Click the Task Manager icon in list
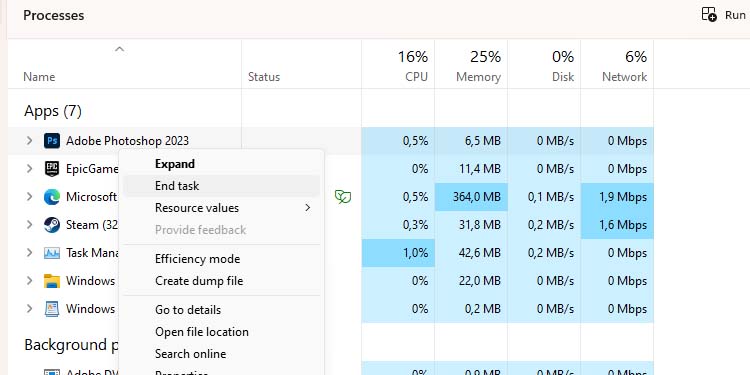Viewport: 750px width, 375px height. point(52,253)
